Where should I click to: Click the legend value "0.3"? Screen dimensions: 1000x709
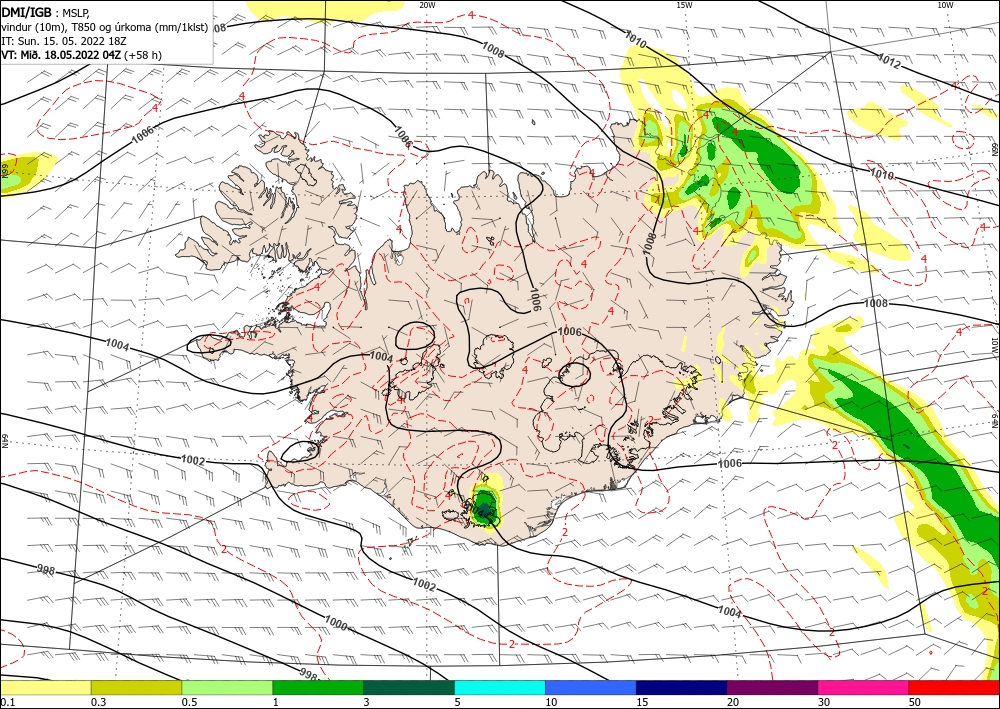point(98,702)
